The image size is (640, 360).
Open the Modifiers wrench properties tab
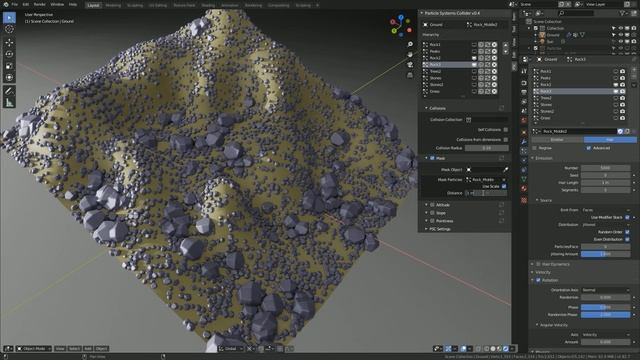coord(524,142)
